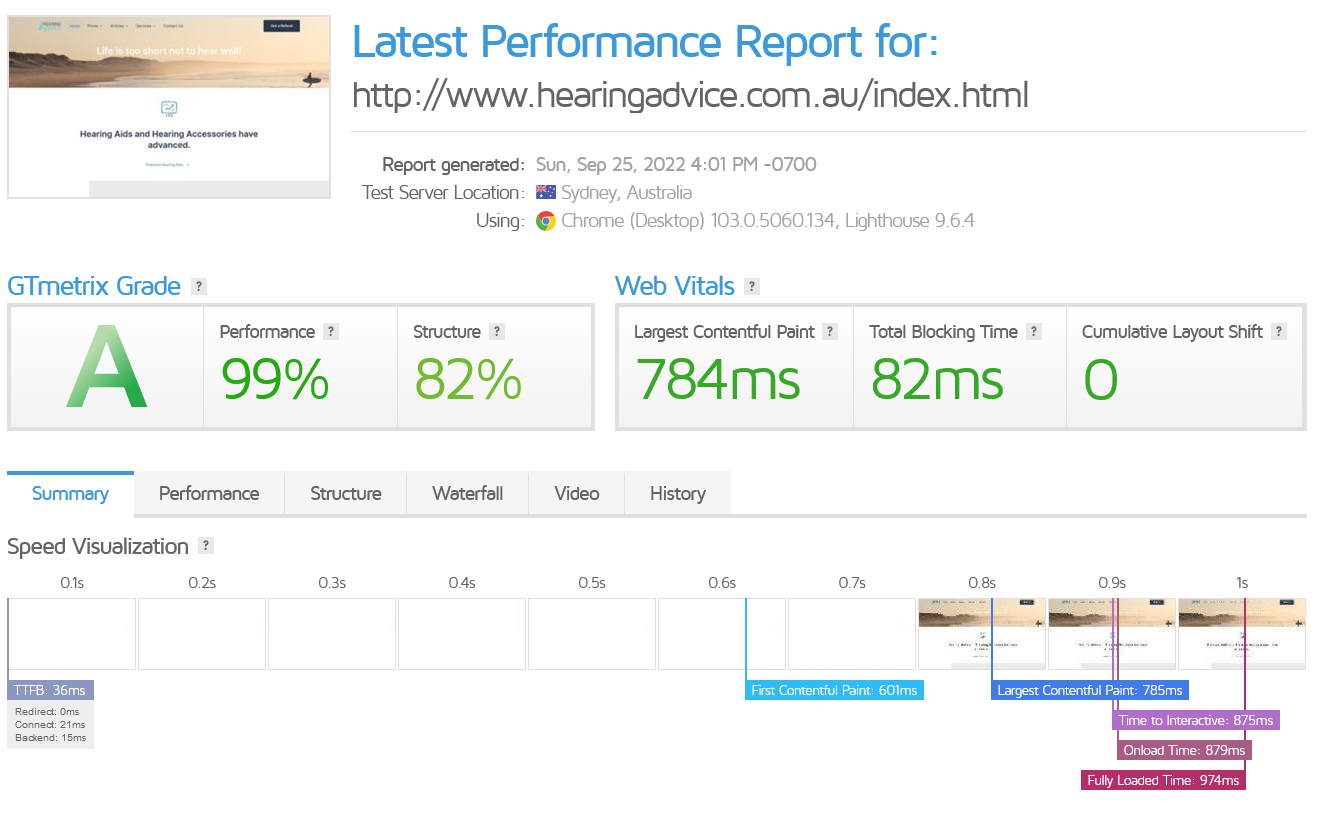Screen dimensions: 1322x821
Task: Click the Speed Visualization help icon
Action: pyautogui.click(x=206, y=546)
